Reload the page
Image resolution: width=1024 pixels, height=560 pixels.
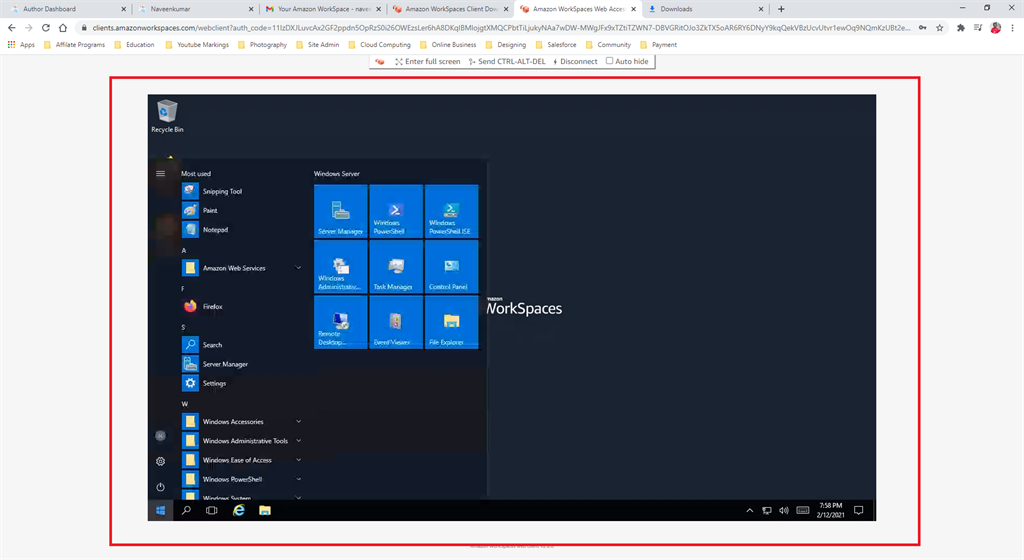click(x=46, y=27)
